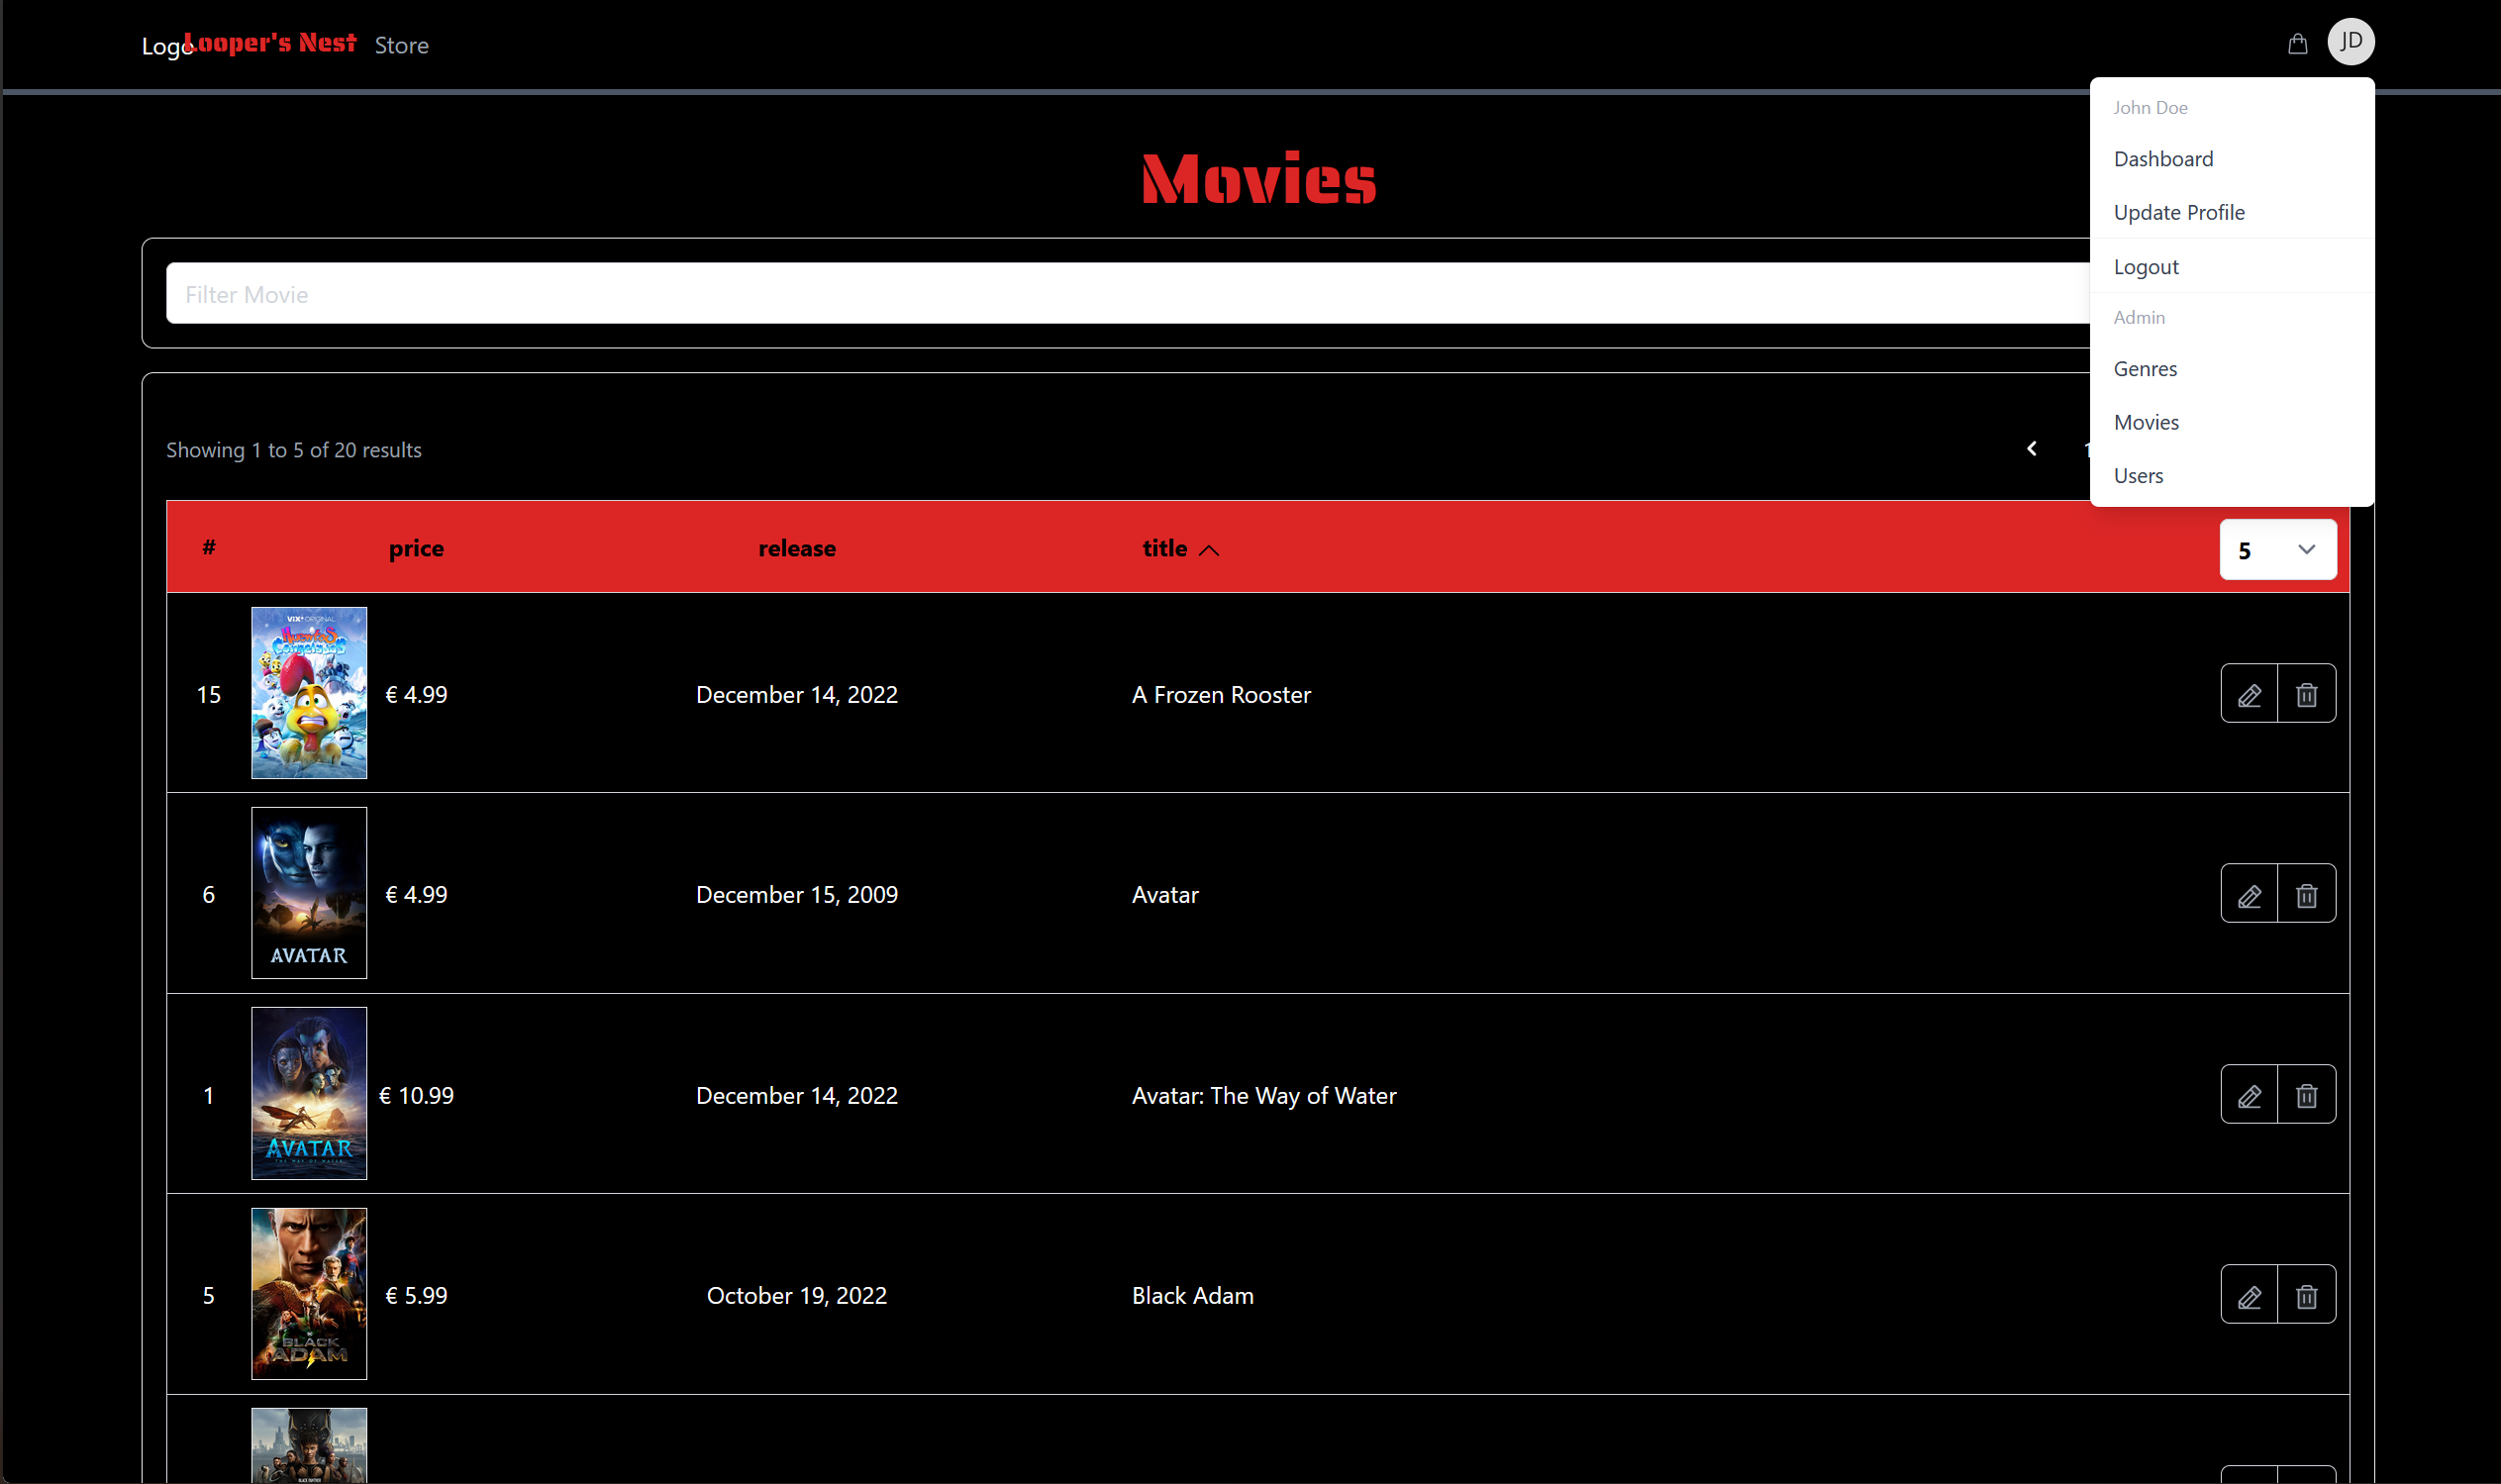
Task: Open the Store link in navbar
Action: coord(401,45)
